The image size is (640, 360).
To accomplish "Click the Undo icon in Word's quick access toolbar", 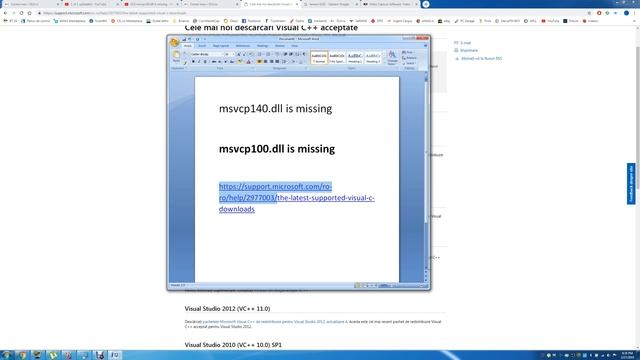I will coord(189,39).
